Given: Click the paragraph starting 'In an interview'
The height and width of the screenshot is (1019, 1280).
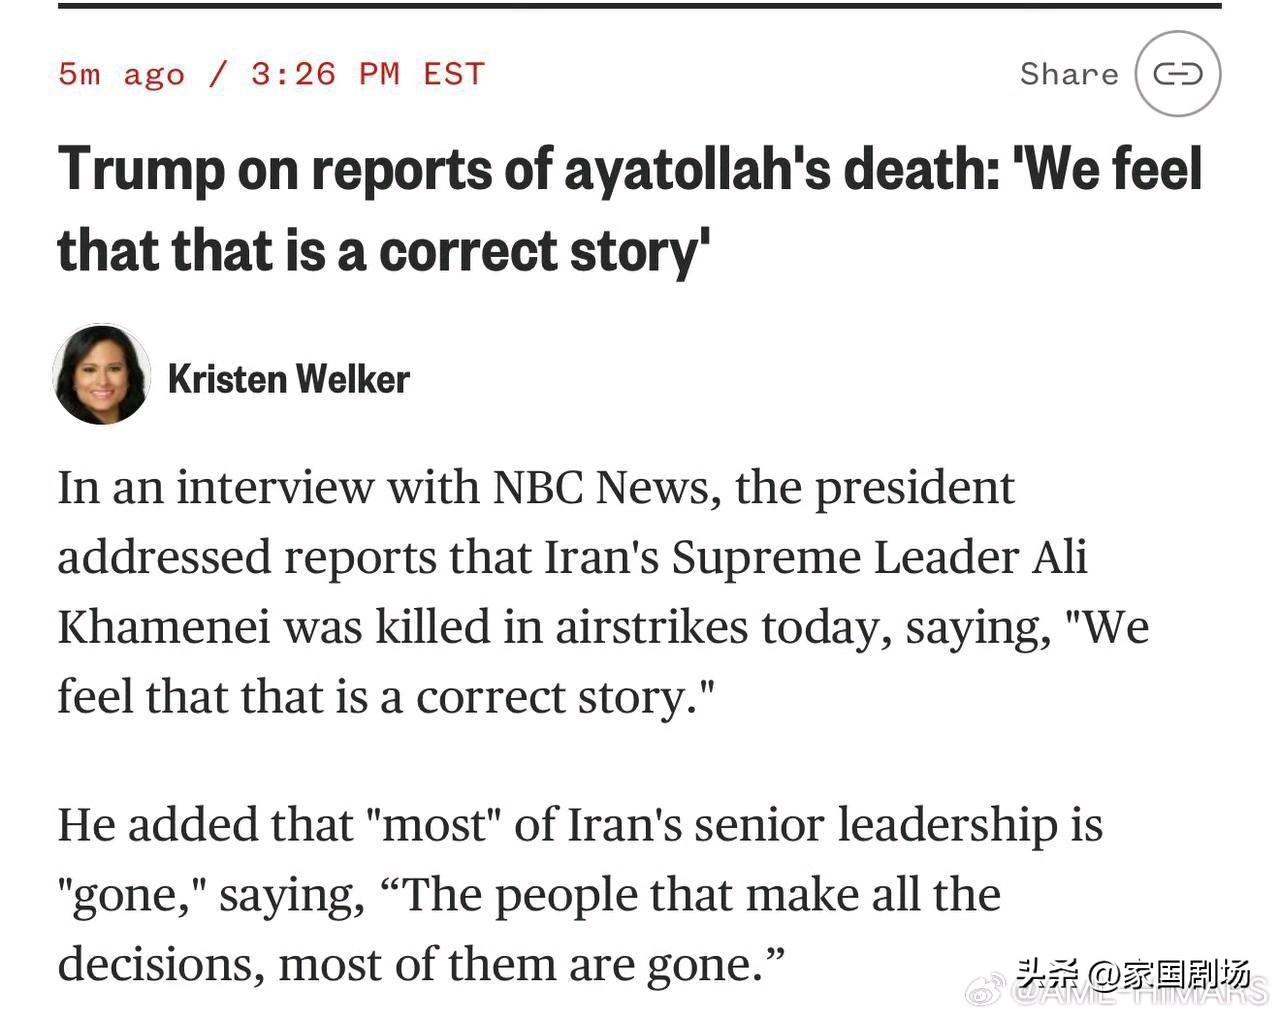Looking at the screenshot, I should click(x=600, y=592).
